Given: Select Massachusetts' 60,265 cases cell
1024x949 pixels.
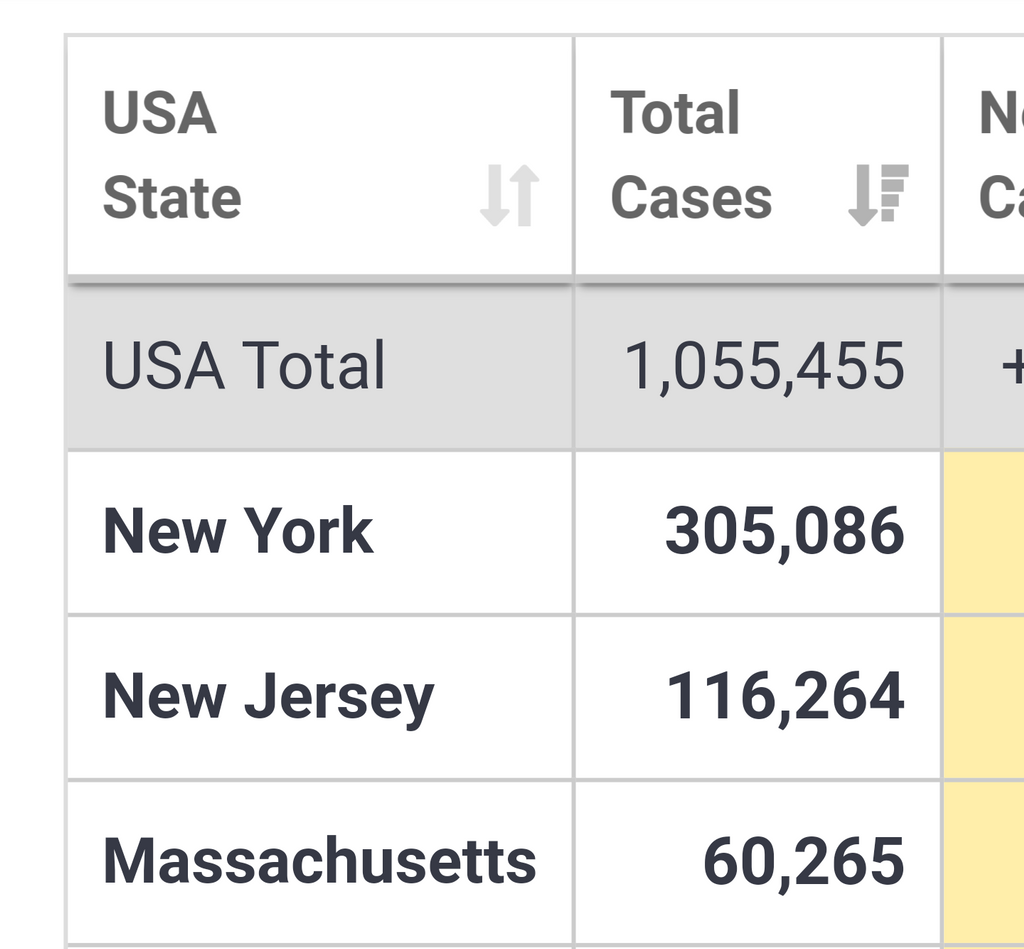Looking at the screenshot, I should (758, 862).
